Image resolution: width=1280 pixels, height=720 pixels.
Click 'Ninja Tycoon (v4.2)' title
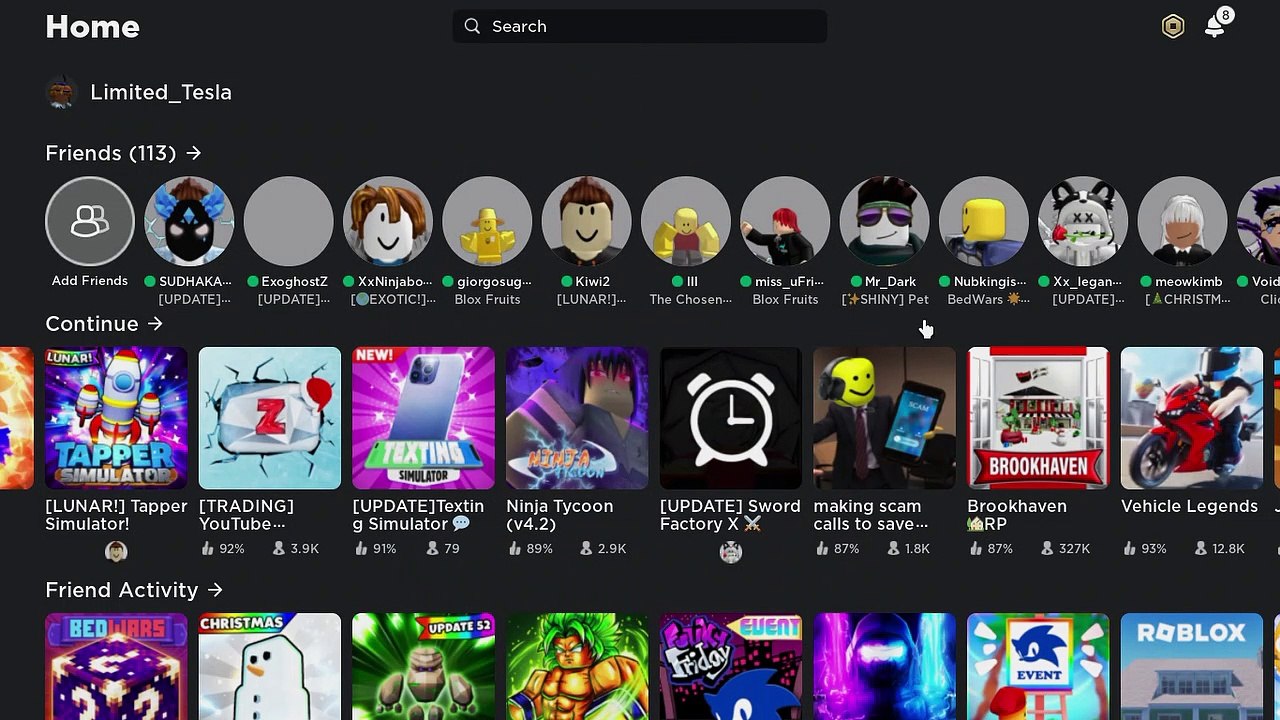click(560, 515)
